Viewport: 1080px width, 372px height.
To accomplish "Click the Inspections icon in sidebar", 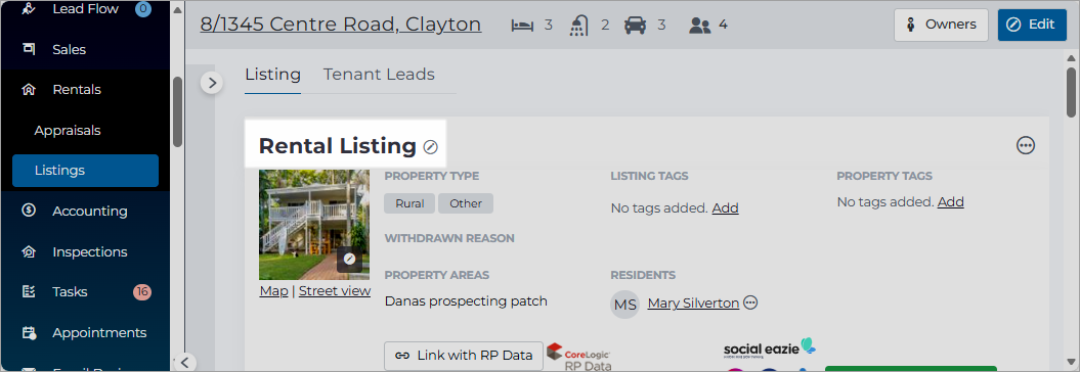I will [x=28, y=251].
